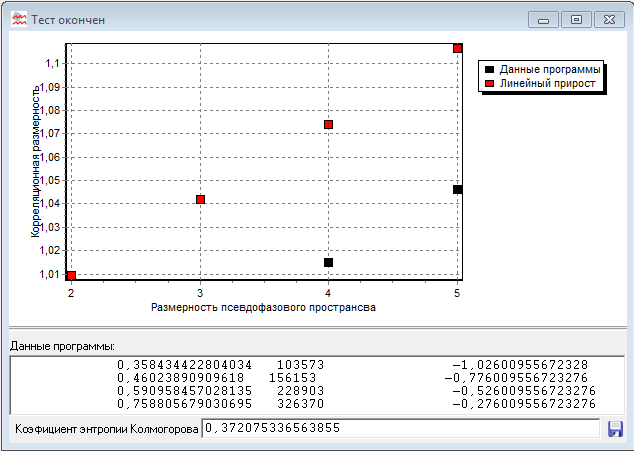Viewport: 634px width, 451px height.
Task: Select red data point at dimension 5
Action: click(x=457, y=48)
